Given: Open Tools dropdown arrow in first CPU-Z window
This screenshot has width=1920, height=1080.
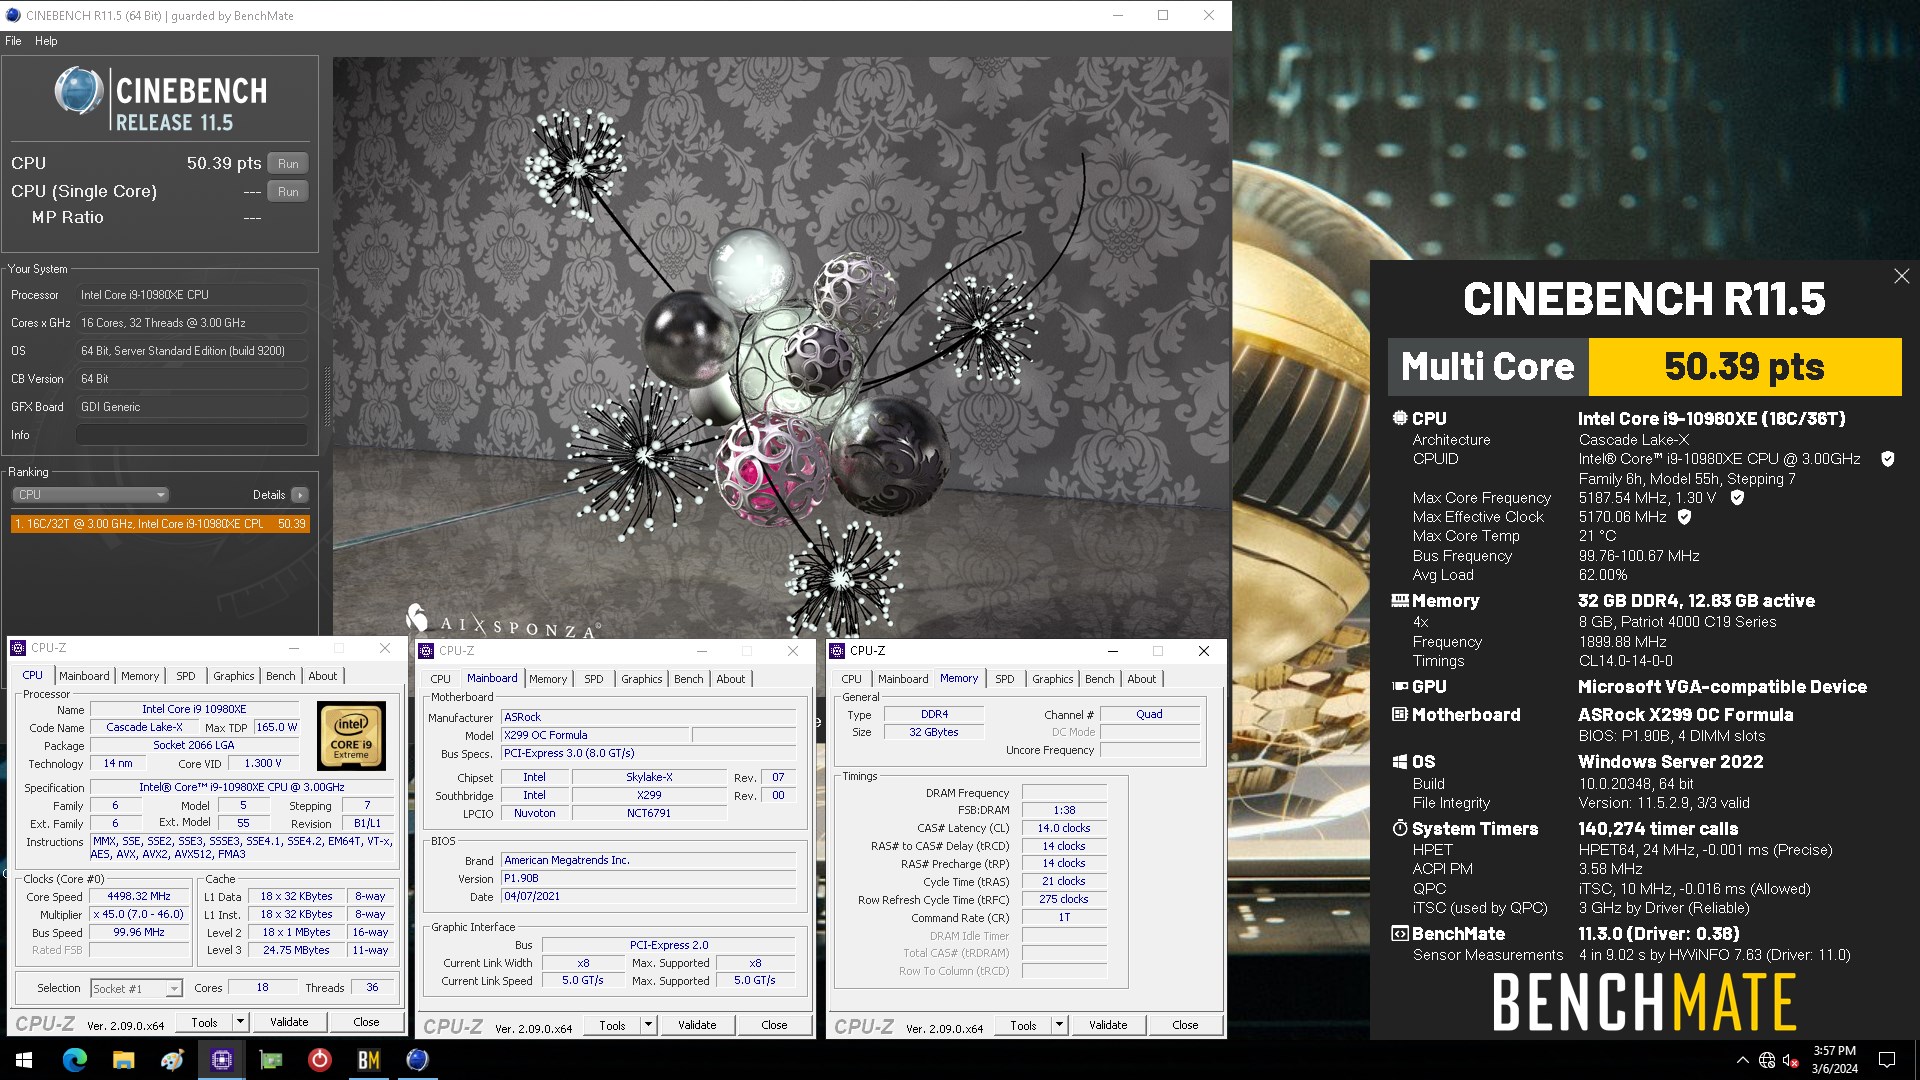Looking at the screenshot, I should (240, 1022).
